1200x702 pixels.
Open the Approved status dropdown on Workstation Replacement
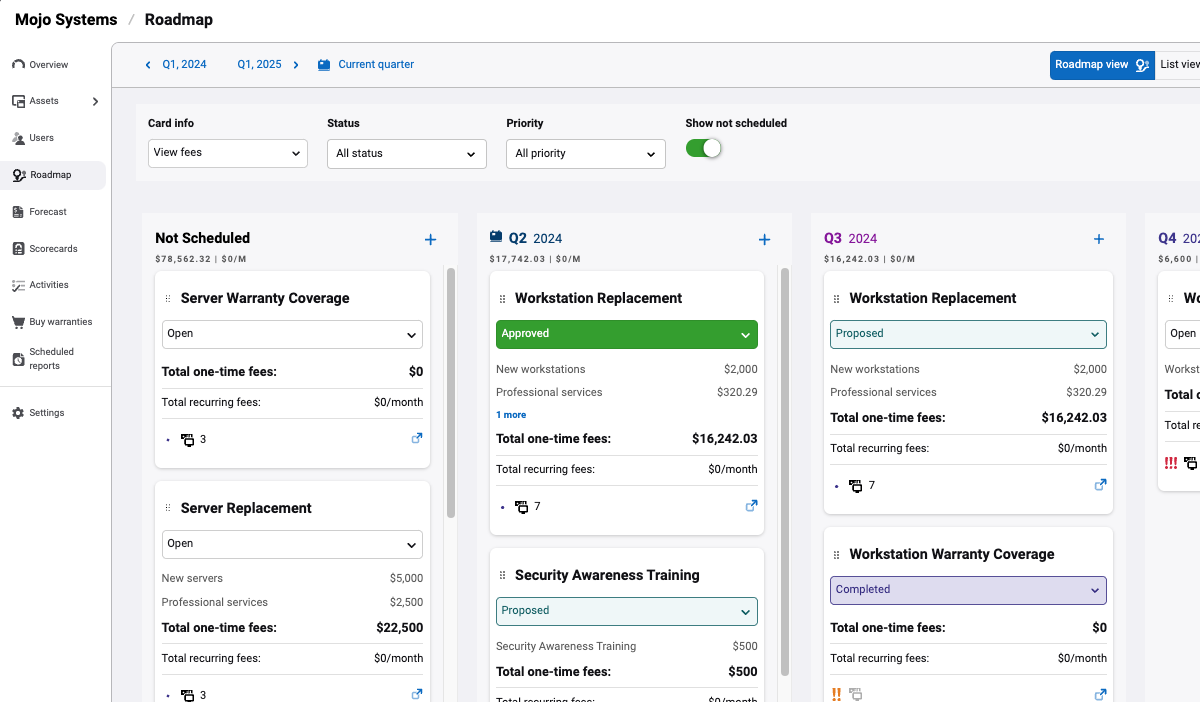click(x=626, y=333)
